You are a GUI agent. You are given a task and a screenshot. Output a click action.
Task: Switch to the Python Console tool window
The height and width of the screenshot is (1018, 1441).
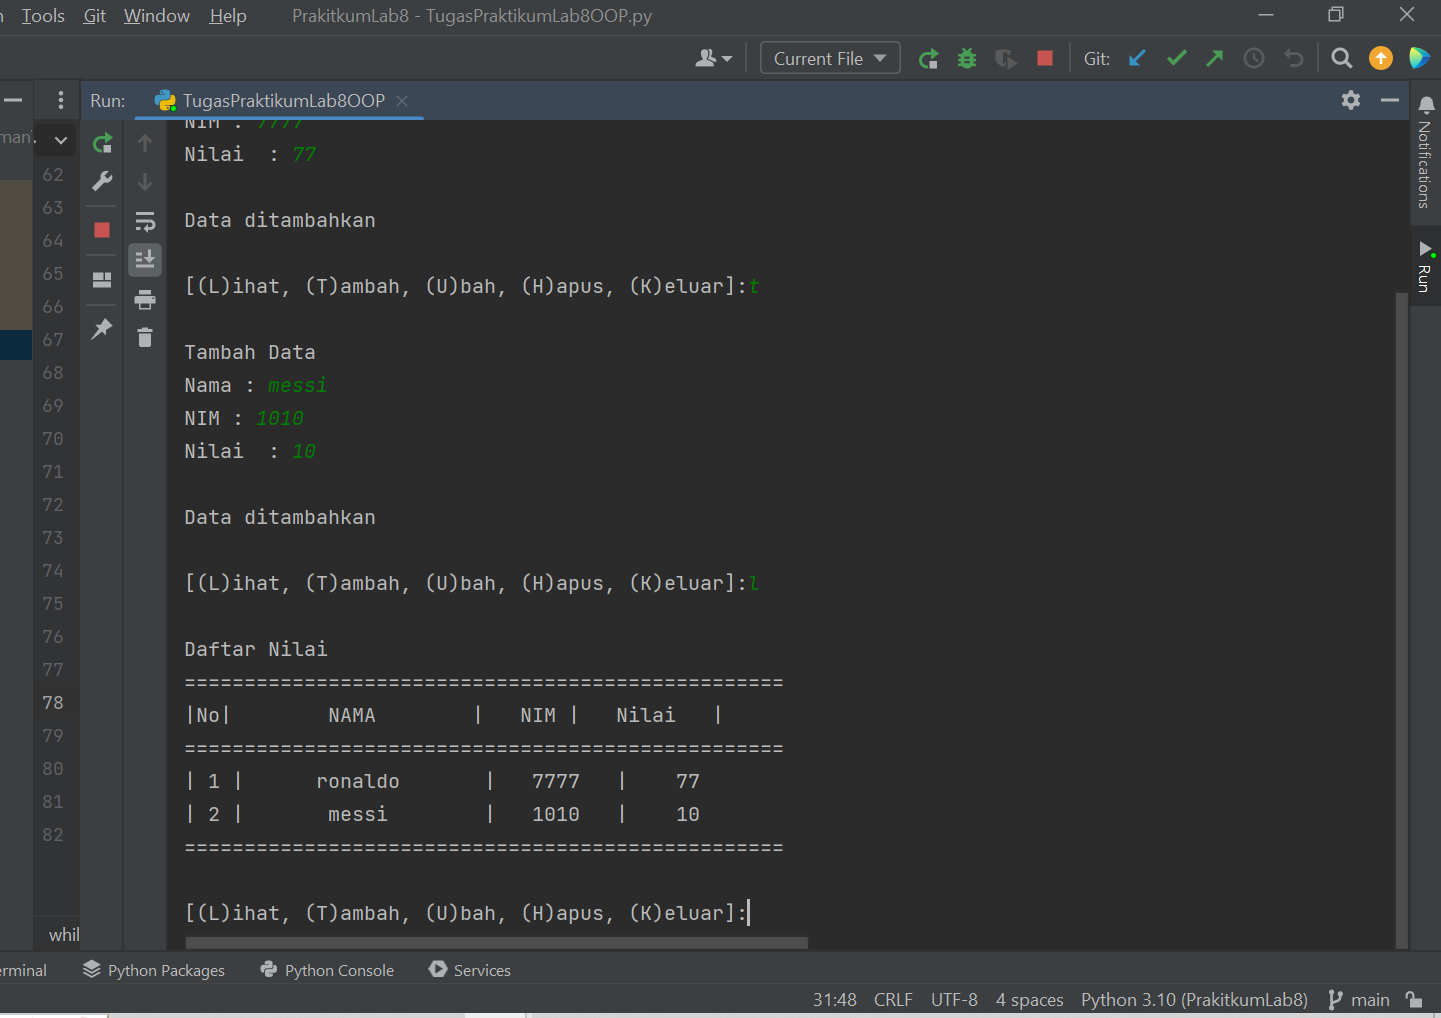tap(327, 969)
